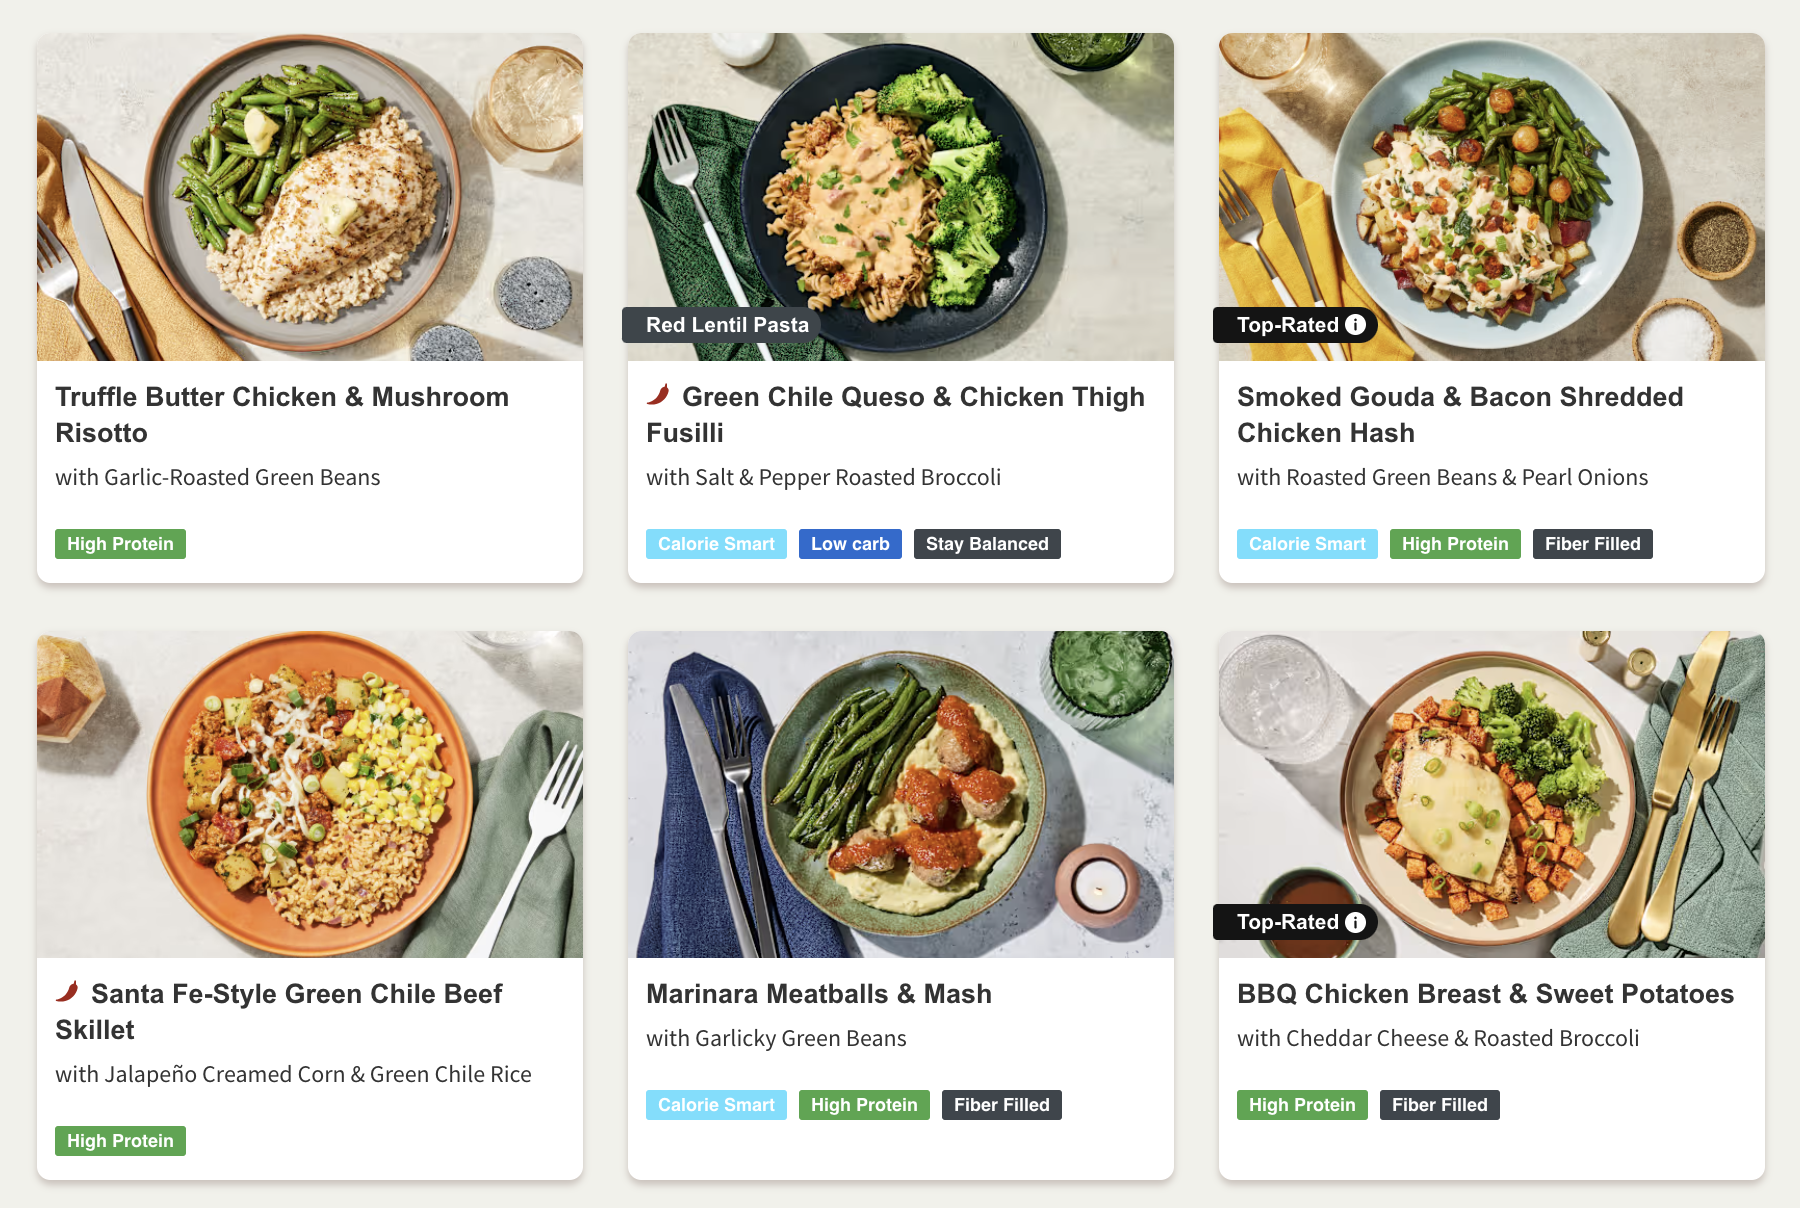
Task: Select Low carb tag on Fusilli card
Action: [850, 544]
